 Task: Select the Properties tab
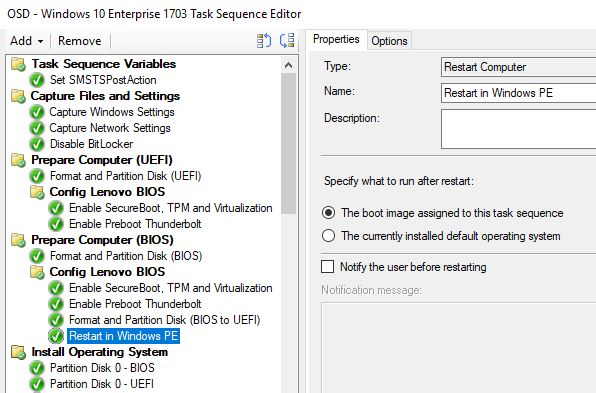point(336,39)
